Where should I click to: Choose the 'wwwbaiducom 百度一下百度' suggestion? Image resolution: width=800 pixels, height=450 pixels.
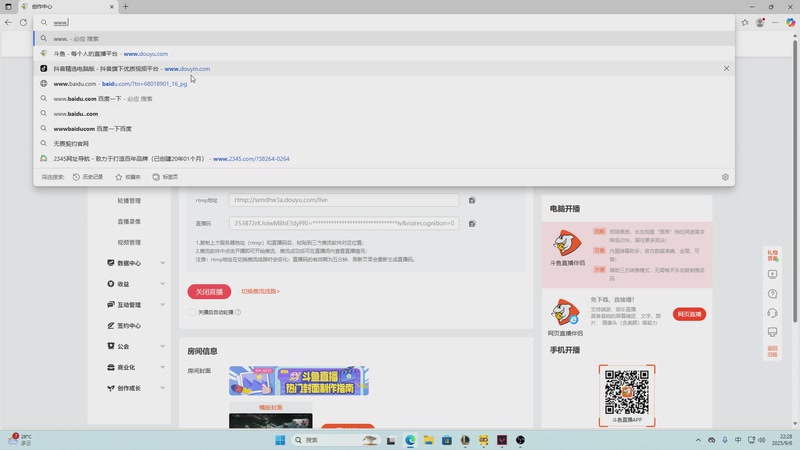coord(384,129)
